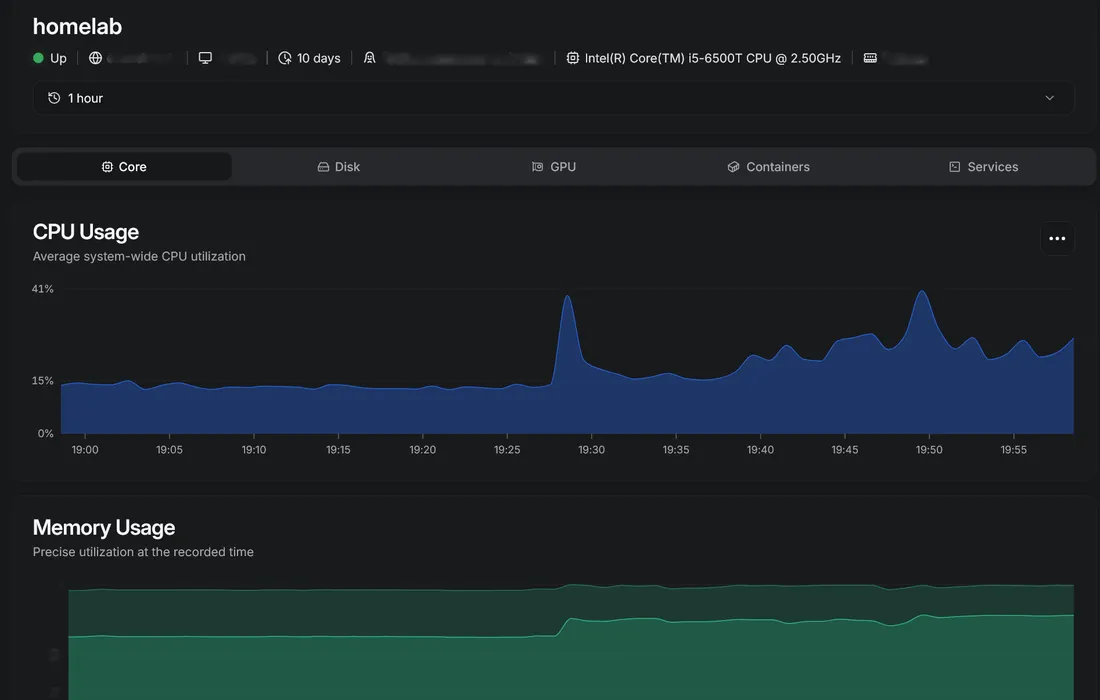Click the memory stick icon
Screen dimensions: 1100x700
[x=870, y=58]
